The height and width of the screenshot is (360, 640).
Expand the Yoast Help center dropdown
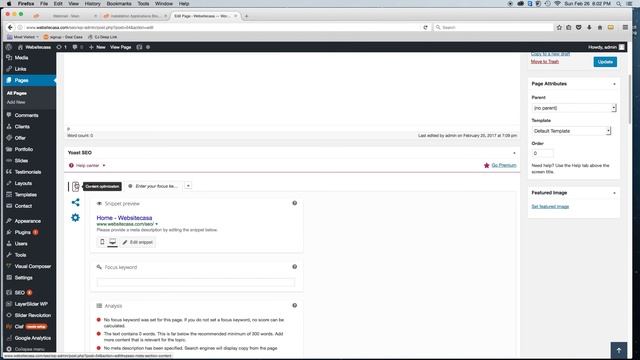87,166
